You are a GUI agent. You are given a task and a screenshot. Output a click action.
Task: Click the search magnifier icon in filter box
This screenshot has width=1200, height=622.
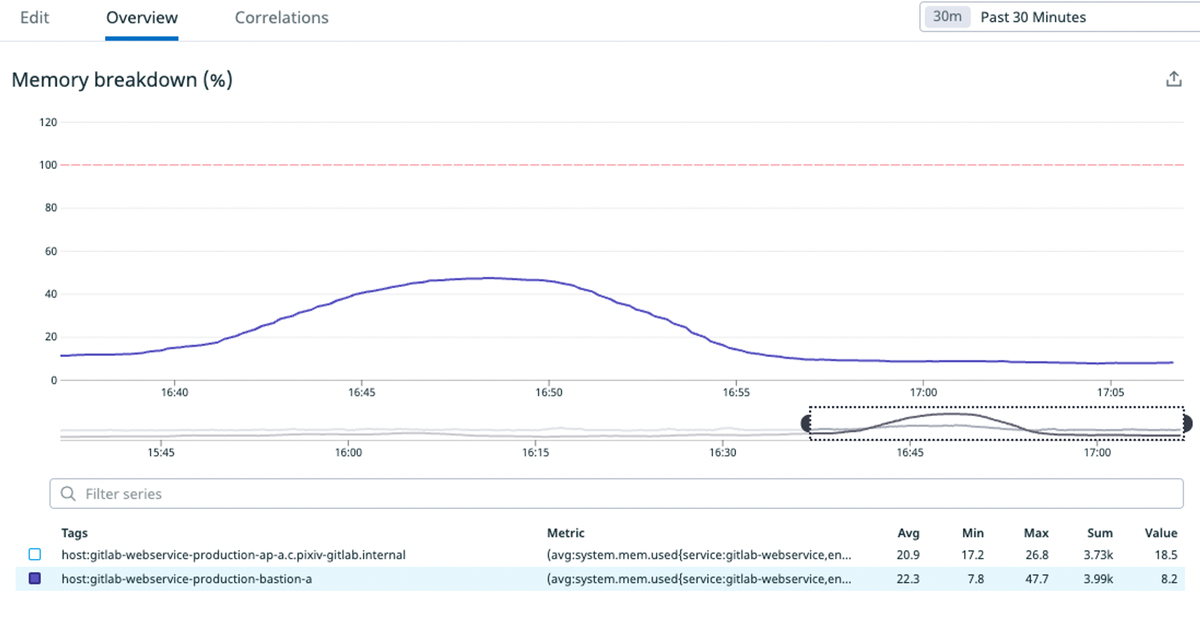pyautogui.click(x=68, y=494)
